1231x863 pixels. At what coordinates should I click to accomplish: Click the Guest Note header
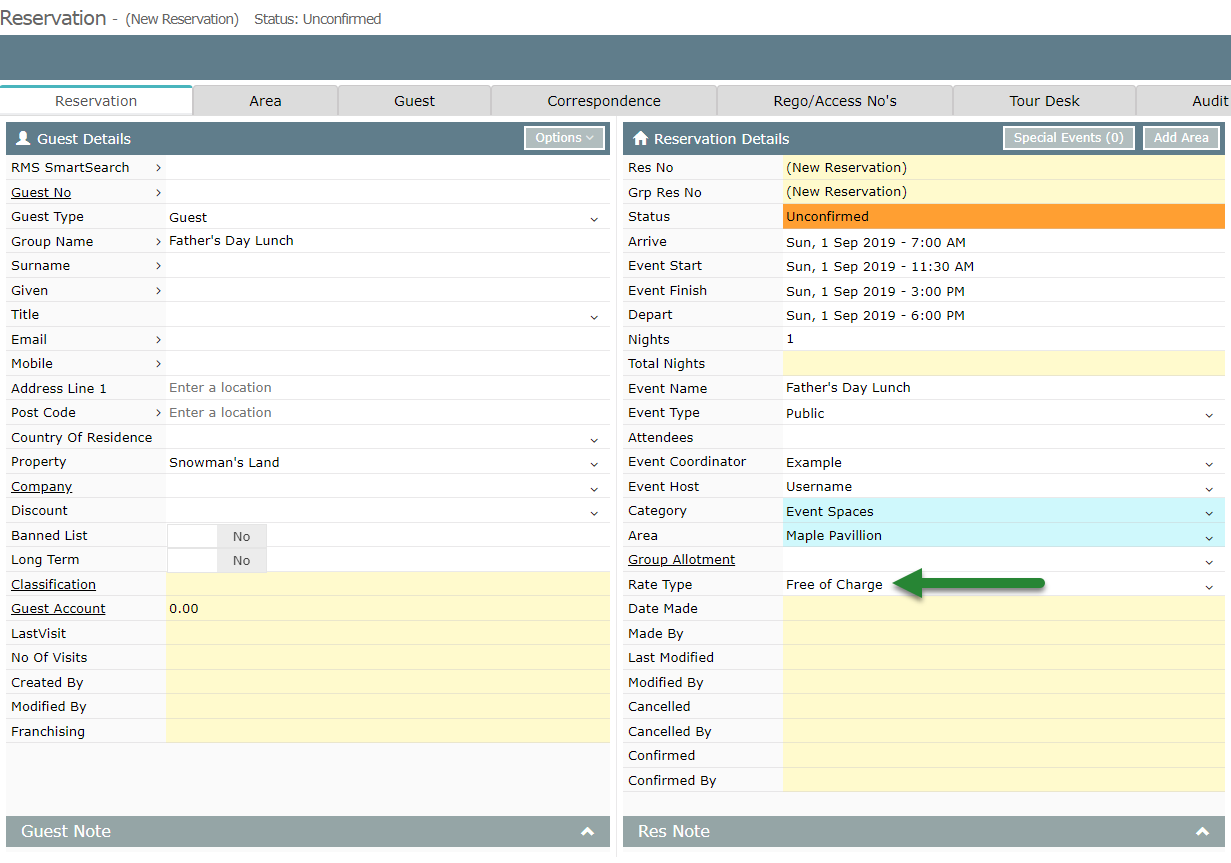tap(308, 832)
